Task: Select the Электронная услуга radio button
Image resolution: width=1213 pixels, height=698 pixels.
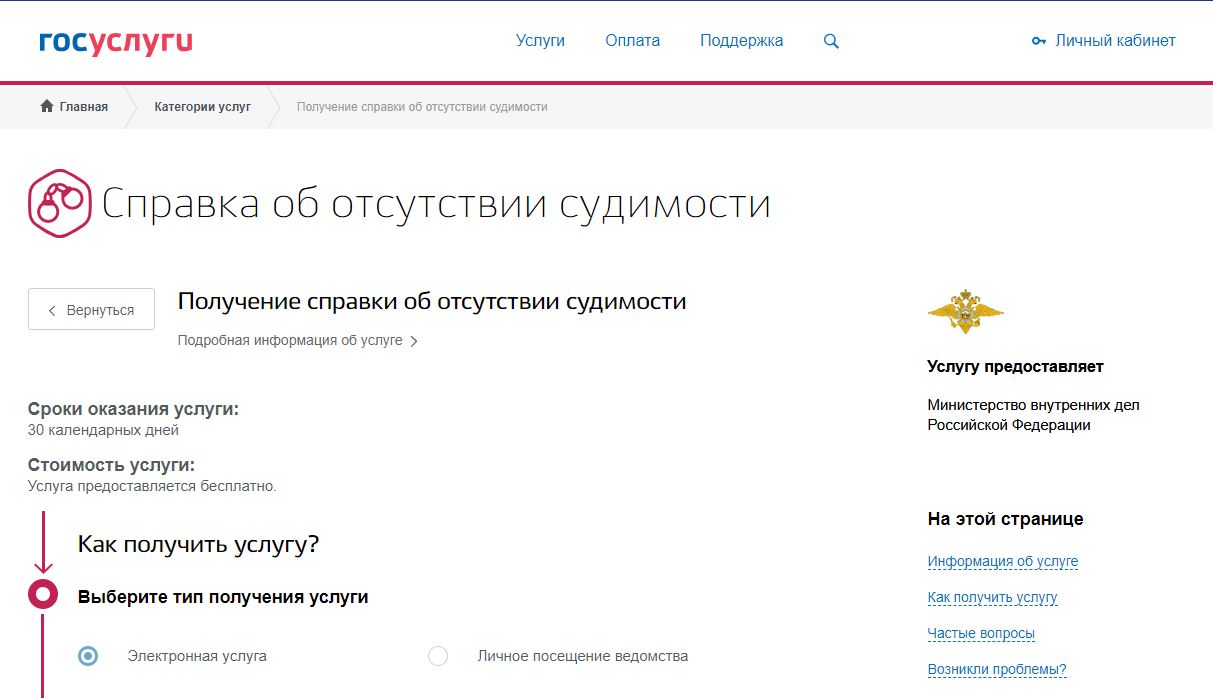Action: point(88,657)
